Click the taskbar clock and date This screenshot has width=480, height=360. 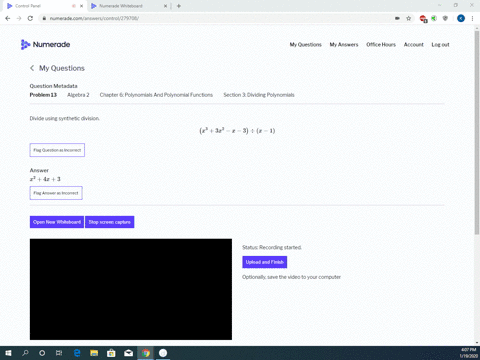click(x=468, y=353)
